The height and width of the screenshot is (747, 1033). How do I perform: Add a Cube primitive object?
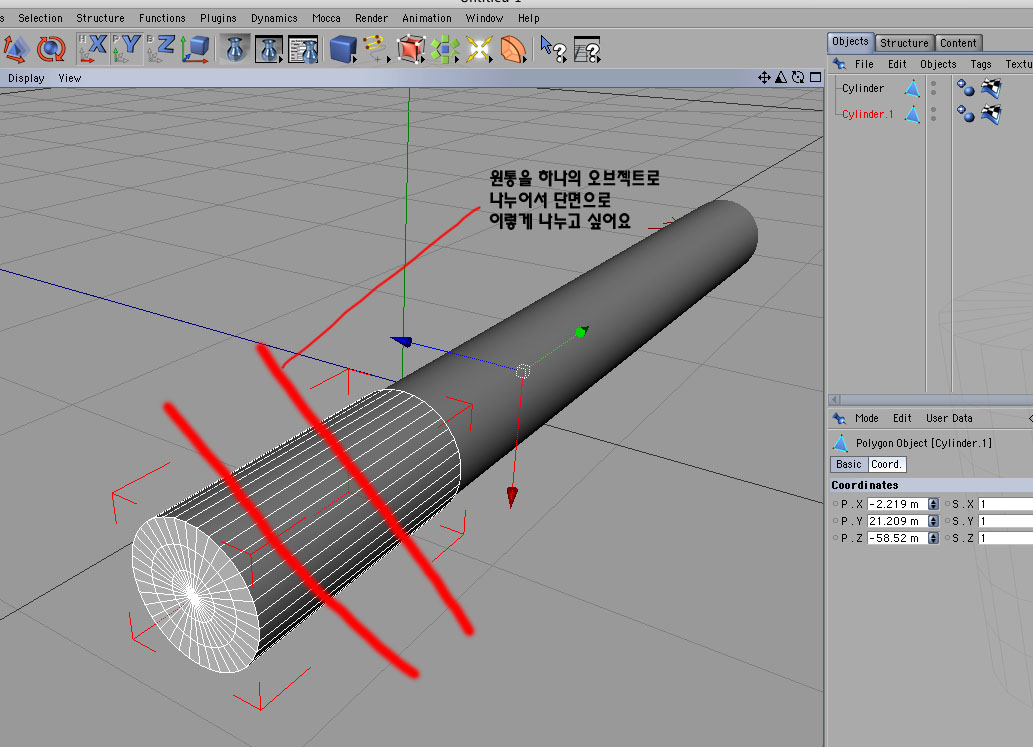343,49
